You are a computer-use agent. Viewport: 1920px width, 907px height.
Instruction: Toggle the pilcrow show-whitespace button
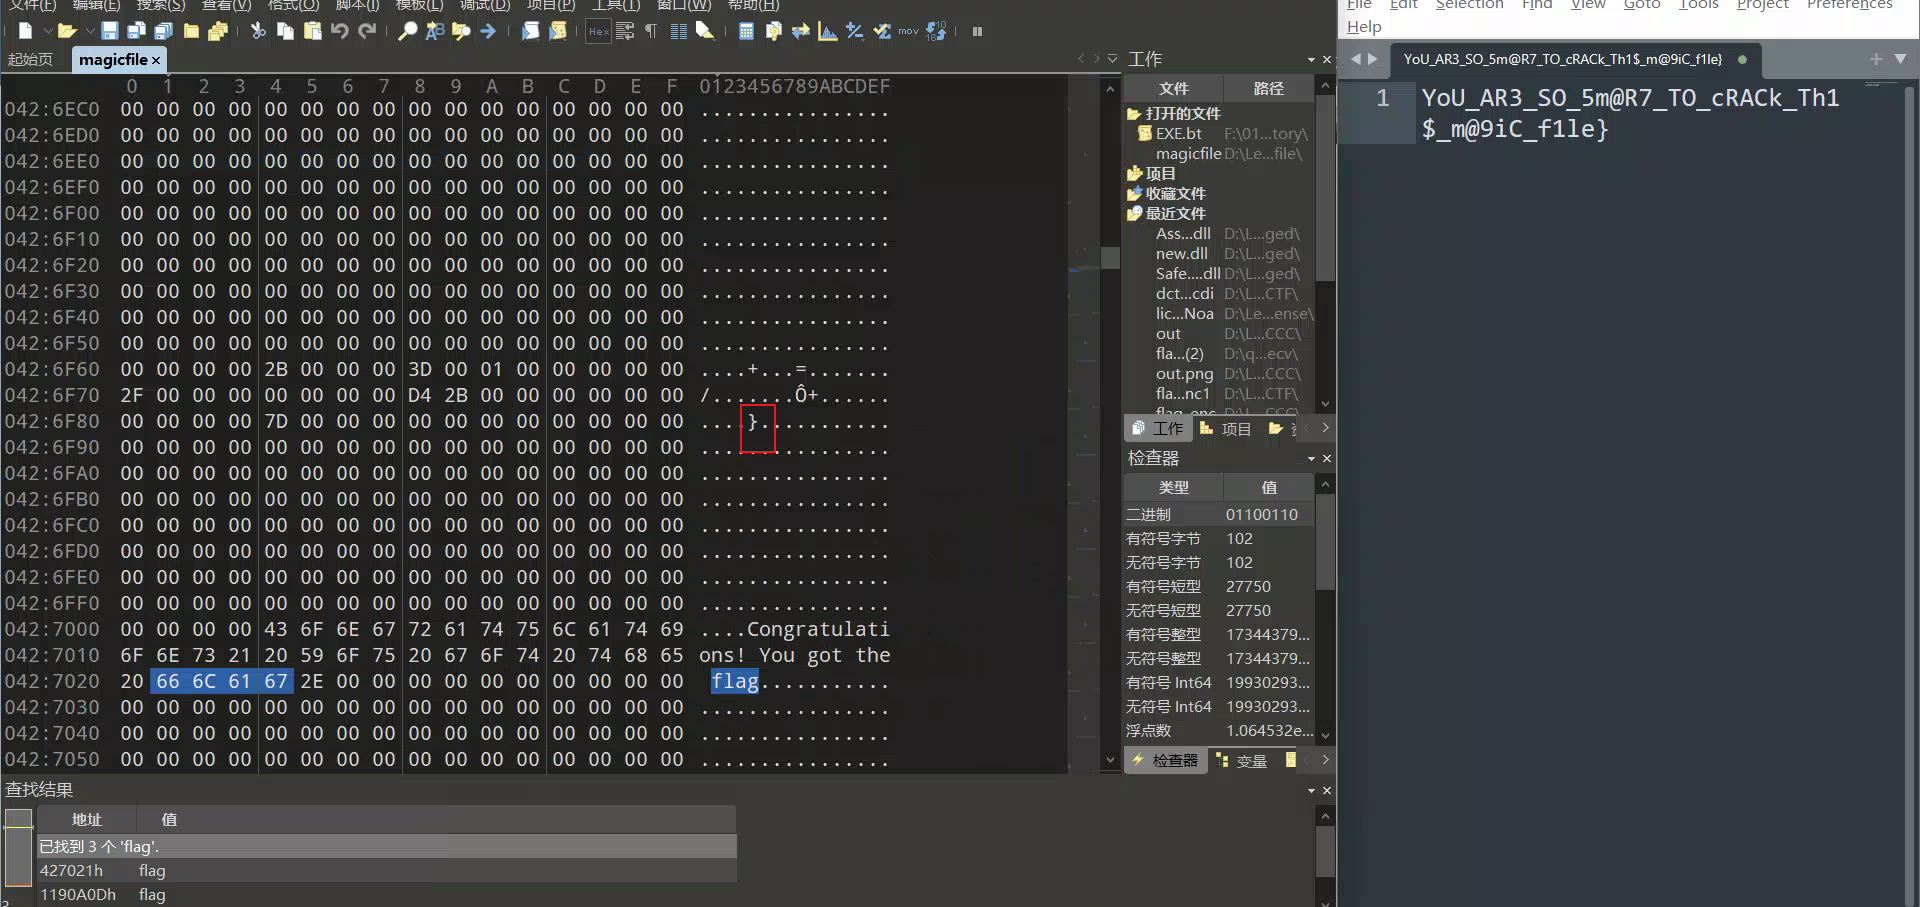651,32
